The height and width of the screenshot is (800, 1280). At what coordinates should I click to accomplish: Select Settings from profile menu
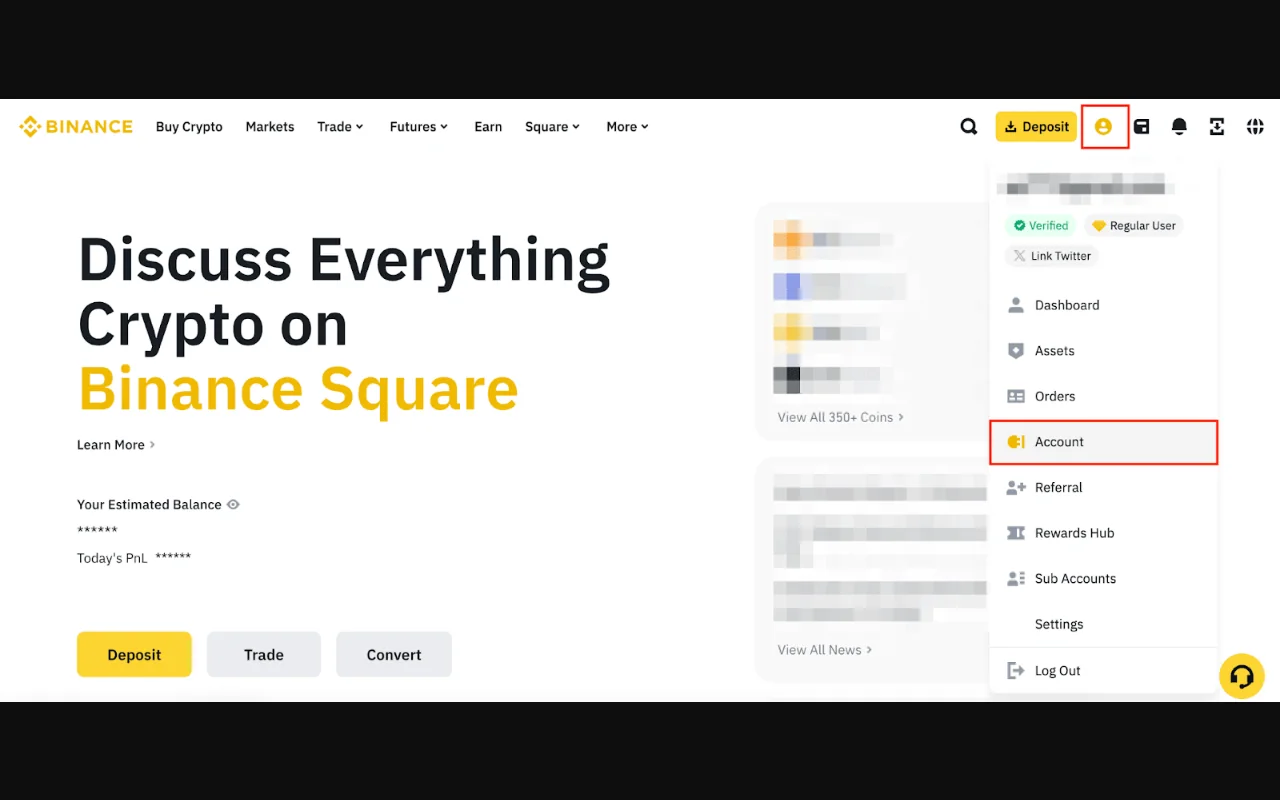1103,624
